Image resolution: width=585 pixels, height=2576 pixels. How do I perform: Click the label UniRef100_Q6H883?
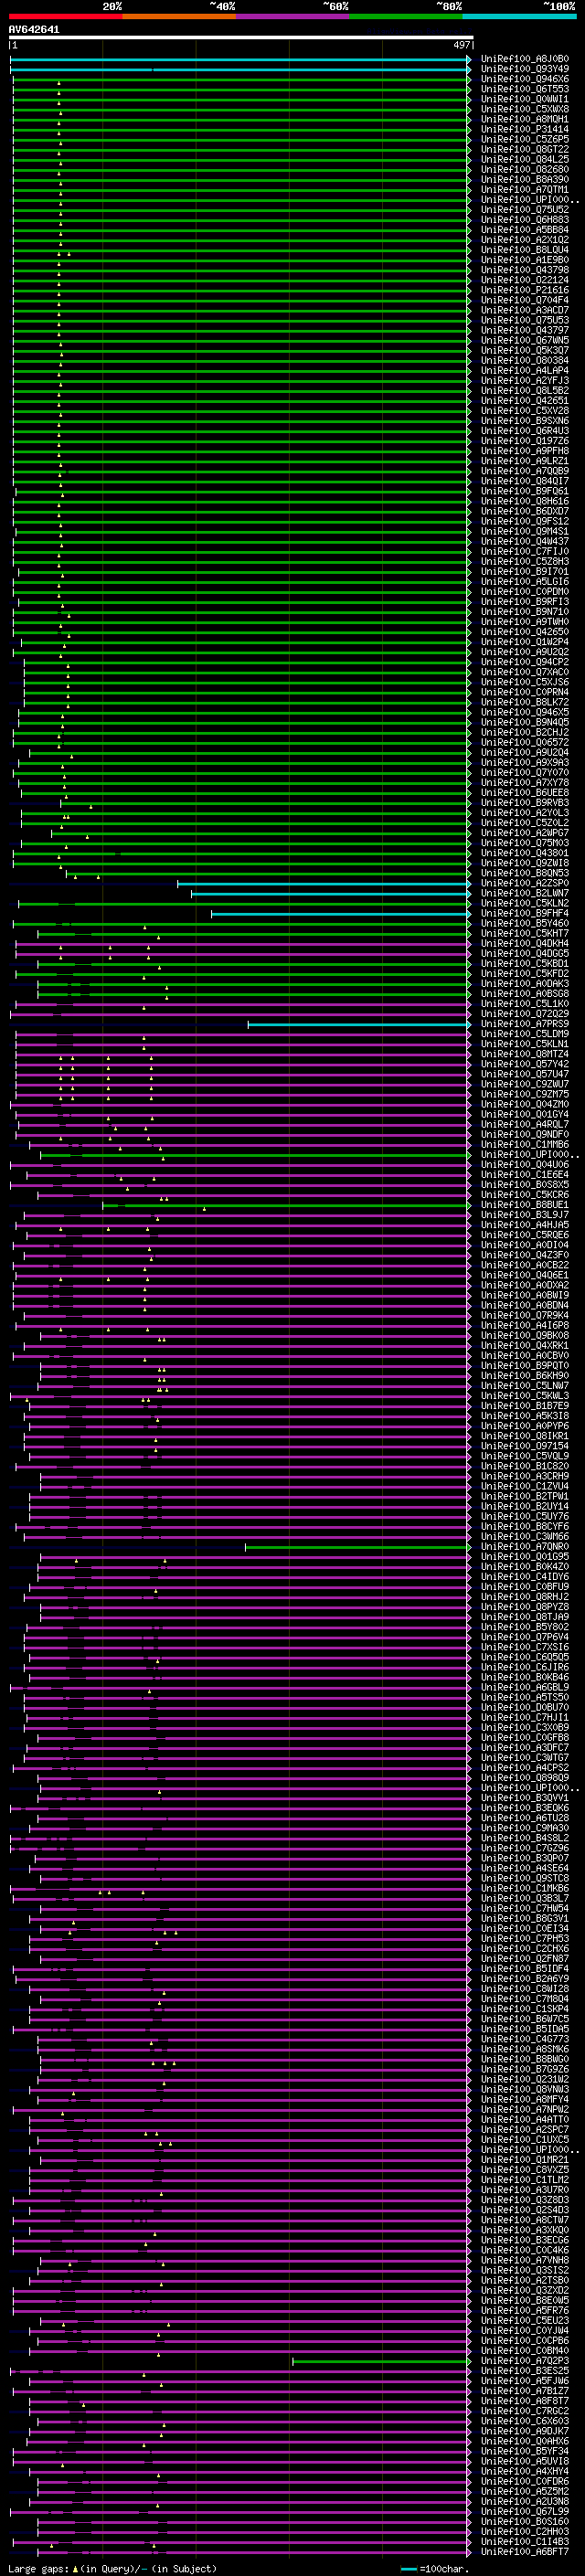click(x=524, y=220)
